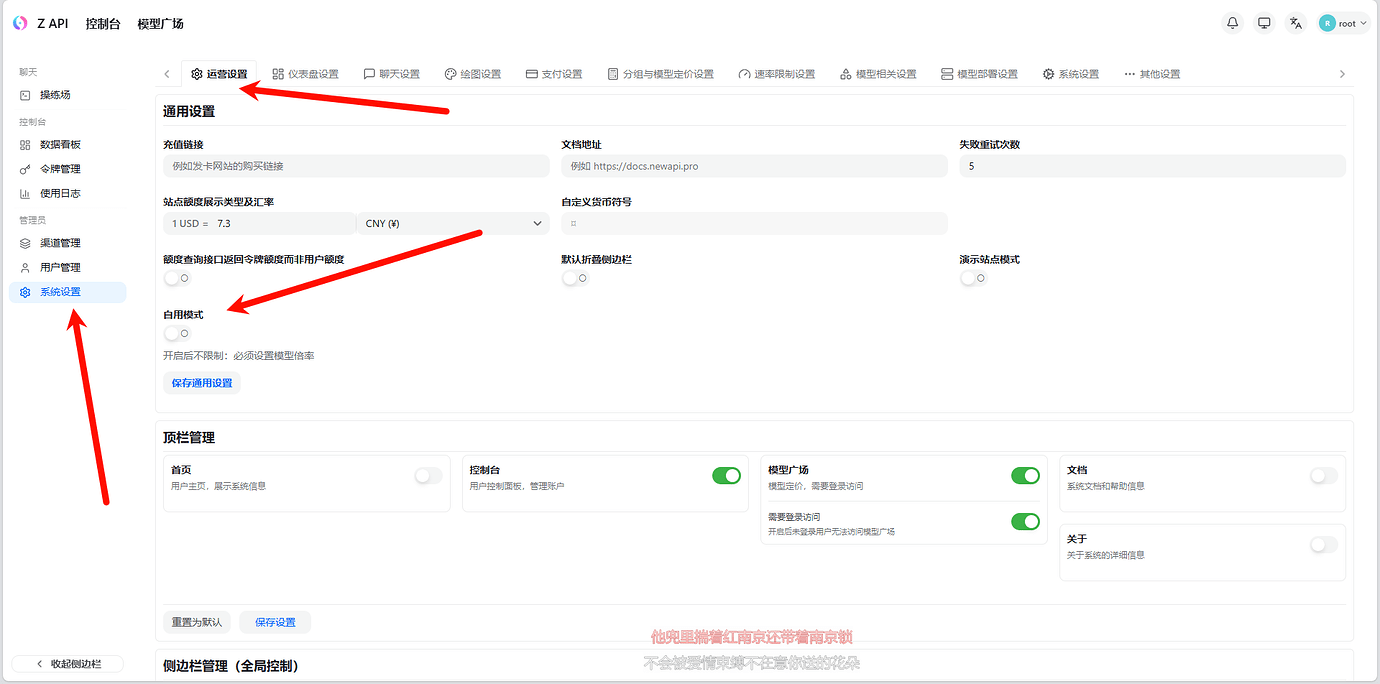1380x684 pixels.
Task: Click the 用户管理 person icon
Action: [25, 267]
